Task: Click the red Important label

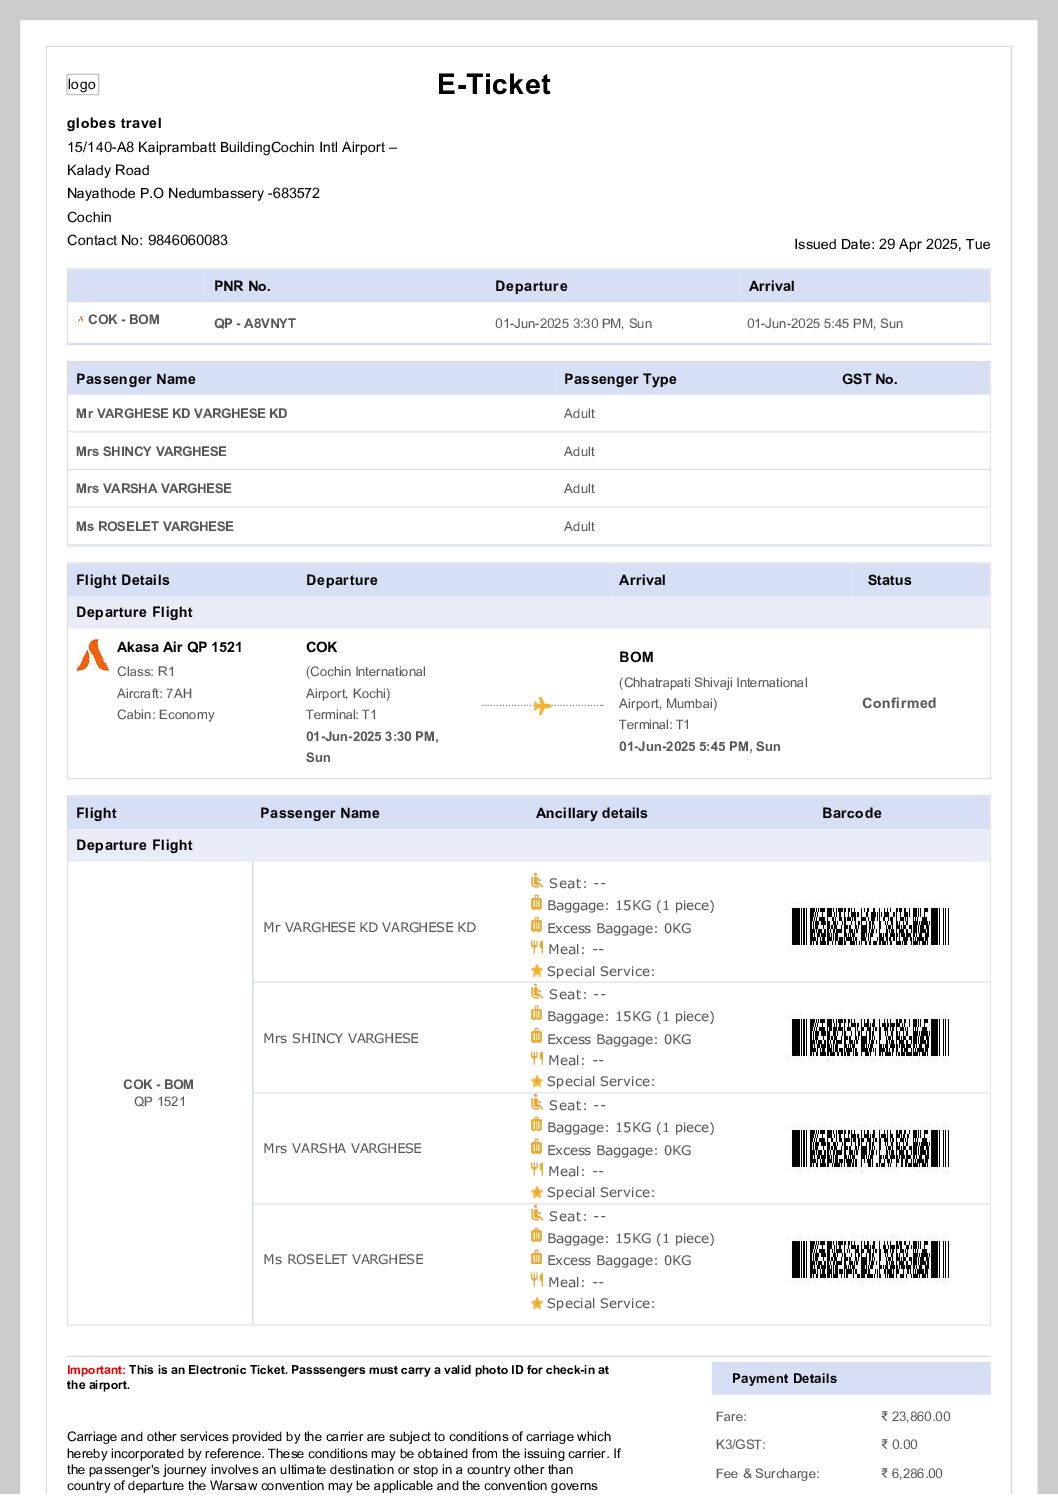Action: (96, 1370)
